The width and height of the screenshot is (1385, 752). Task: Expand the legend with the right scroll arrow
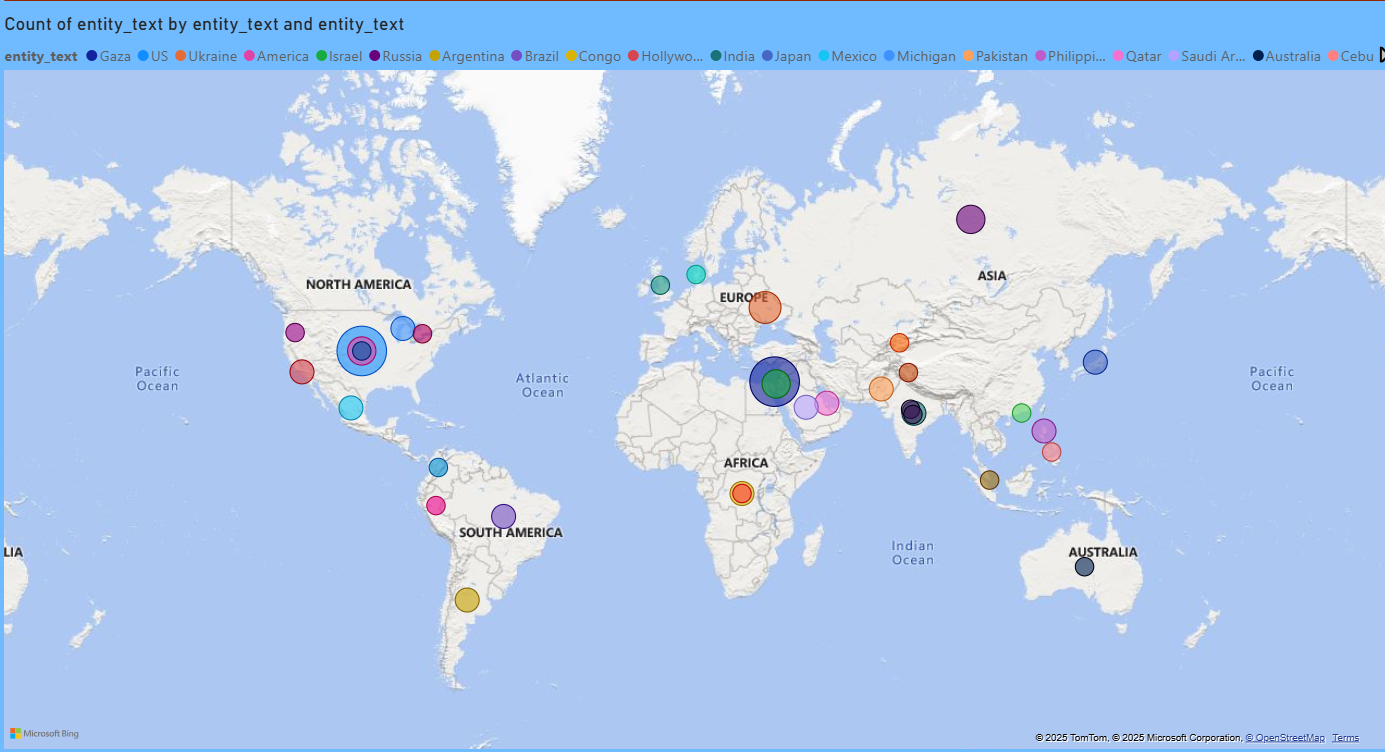pos(1379,56)
